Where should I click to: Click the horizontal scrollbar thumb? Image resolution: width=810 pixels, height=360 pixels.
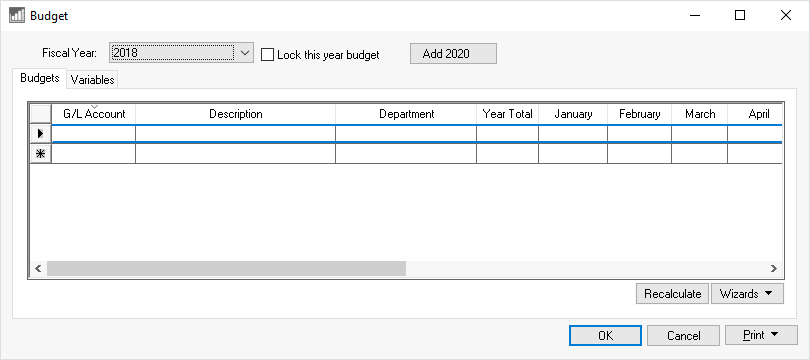[x=226, y=269]
